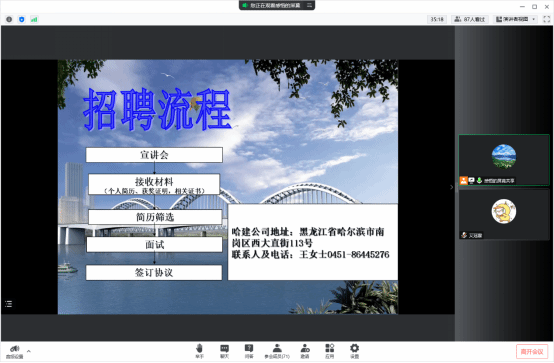
Task: Open settings gear in toolbar
Action: 354,351
